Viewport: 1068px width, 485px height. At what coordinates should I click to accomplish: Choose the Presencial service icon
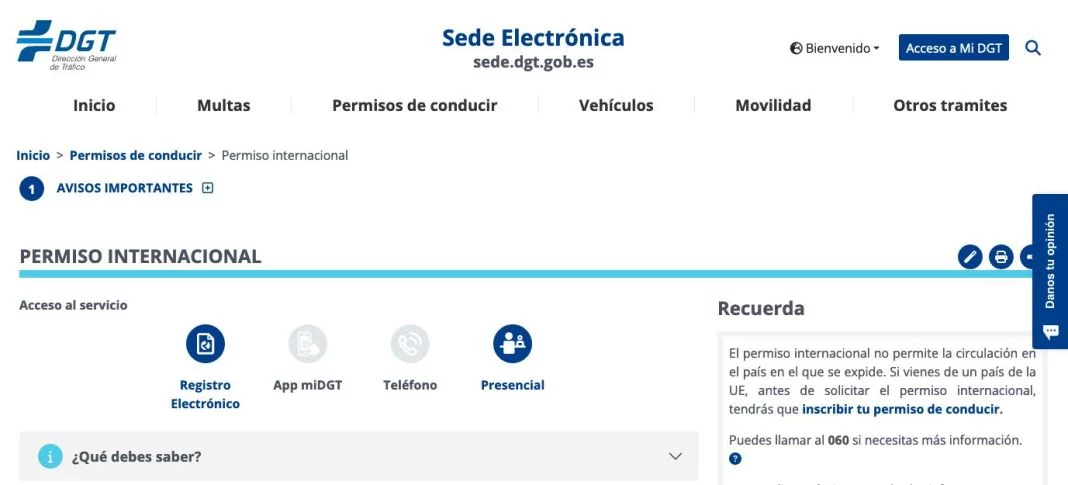pos(512,344)
